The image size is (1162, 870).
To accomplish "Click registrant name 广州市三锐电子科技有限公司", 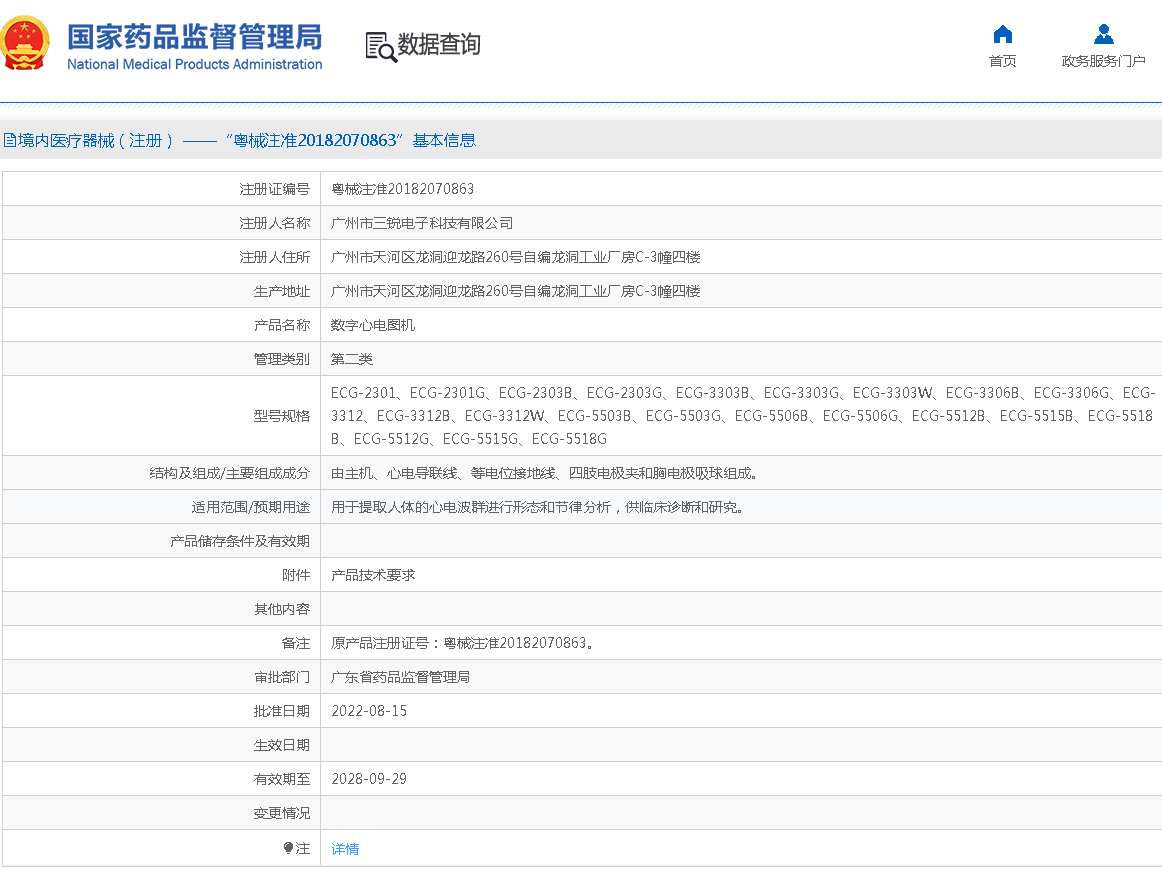I will coord(422,223).
